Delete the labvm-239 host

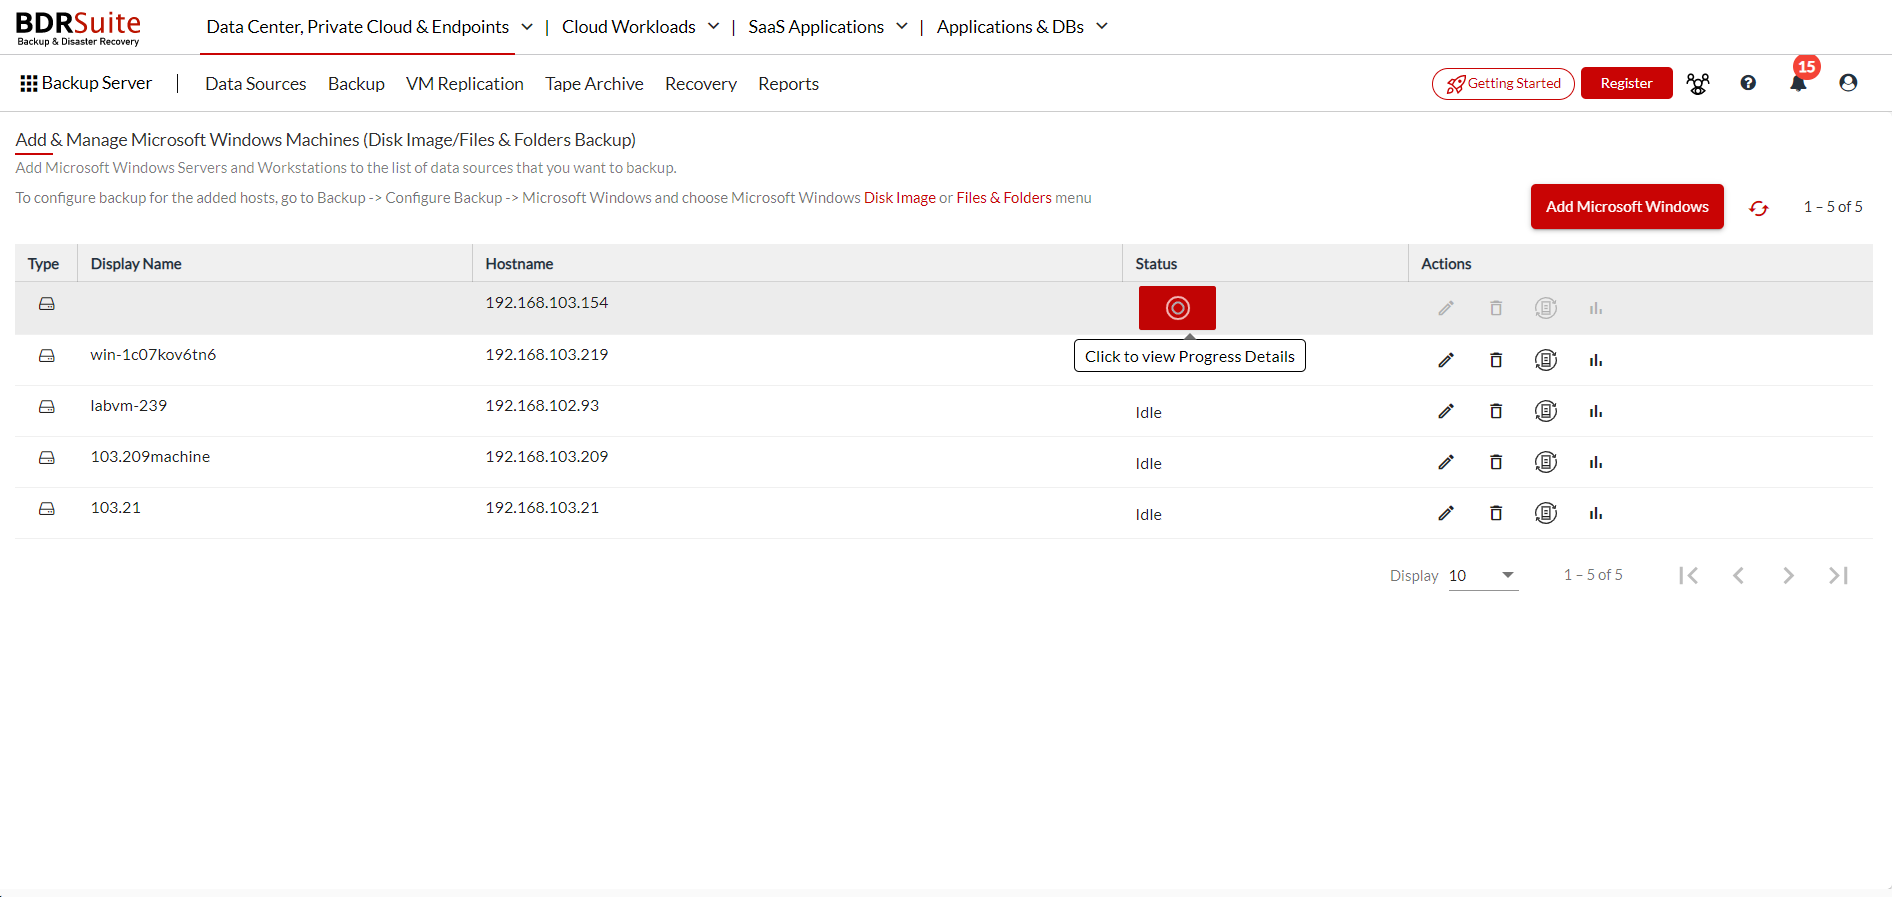click(x=1496, y=411)
